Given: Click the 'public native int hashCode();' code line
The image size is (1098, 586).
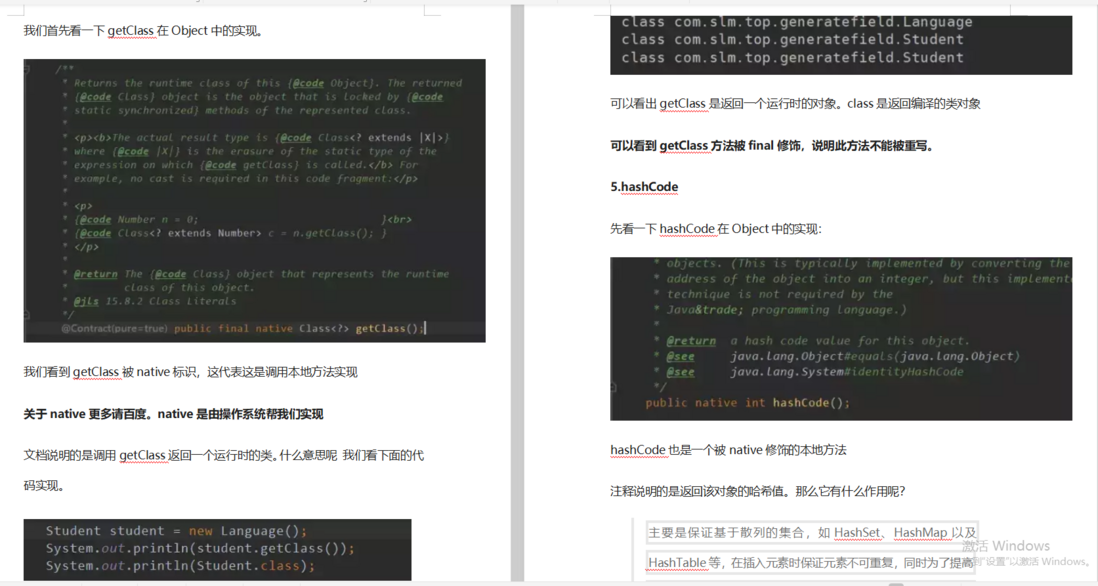Looking at the screenshot, I should (747, 403).
